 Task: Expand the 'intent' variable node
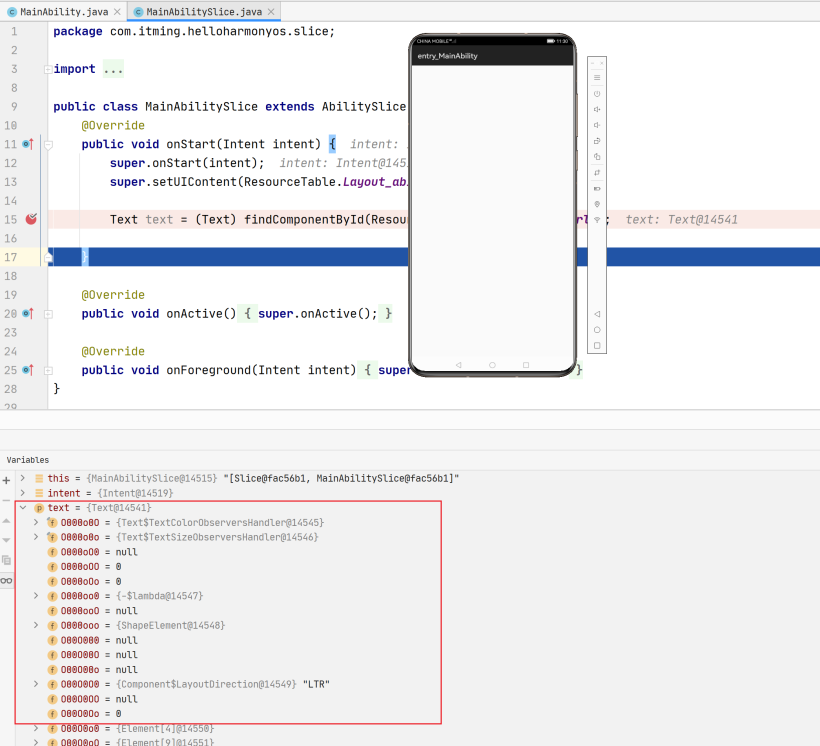pos(22,493)
